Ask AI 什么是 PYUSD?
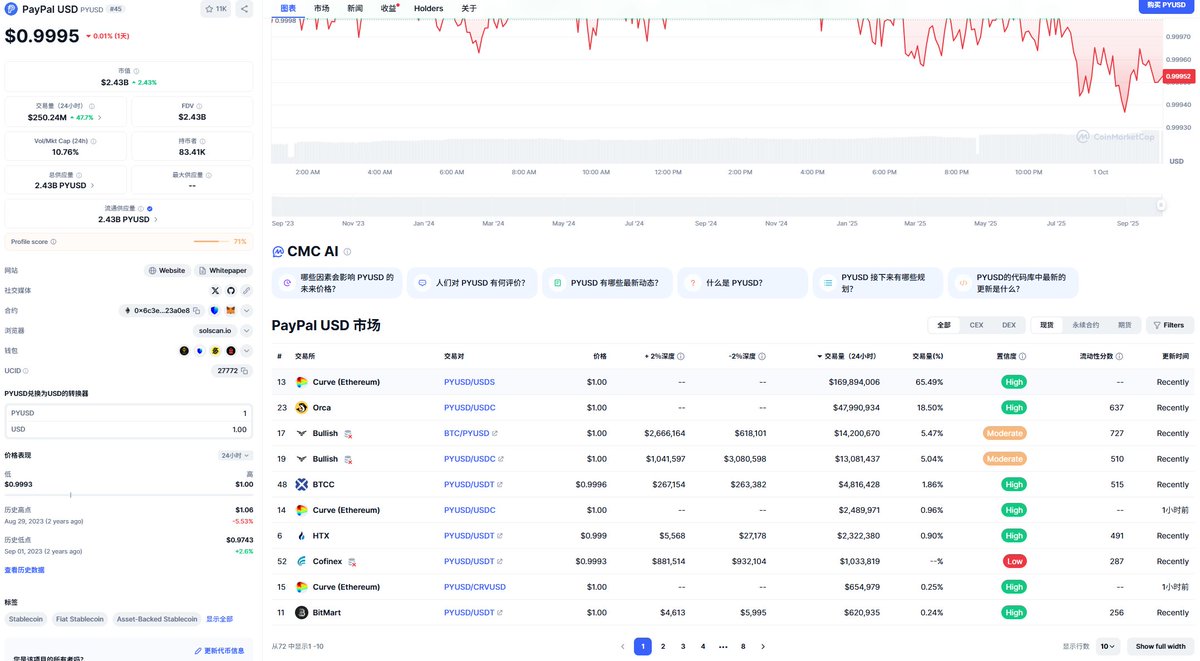 pyautogui.click(x=742, y=283)
